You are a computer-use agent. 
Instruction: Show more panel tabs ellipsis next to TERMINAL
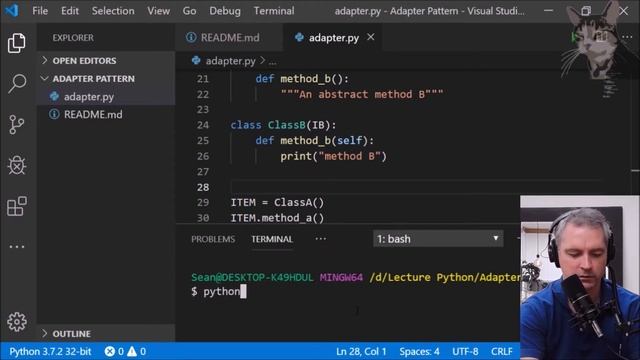(321, 239)
